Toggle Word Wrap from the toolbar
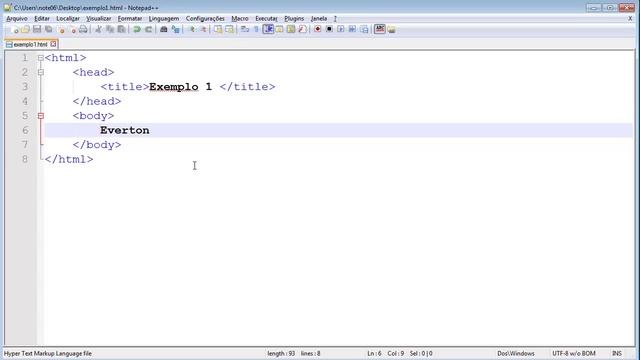The image size is (640, 360). point(245,29)
